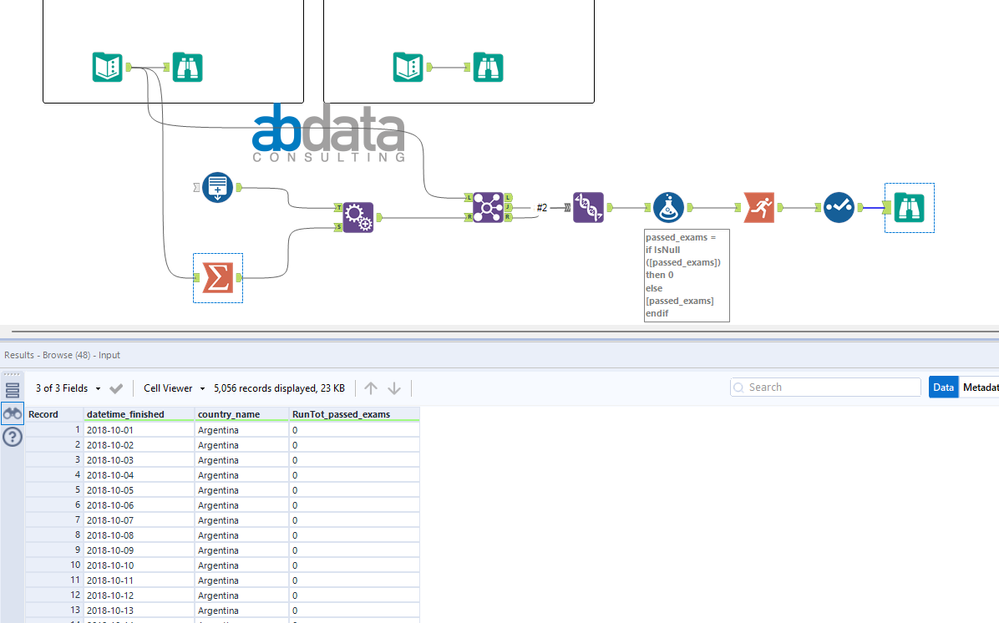This screenshot has width=999, height=623.
Task: Click the 'Results - Browse (48) - Input' title
Action: tap(62, 355)
